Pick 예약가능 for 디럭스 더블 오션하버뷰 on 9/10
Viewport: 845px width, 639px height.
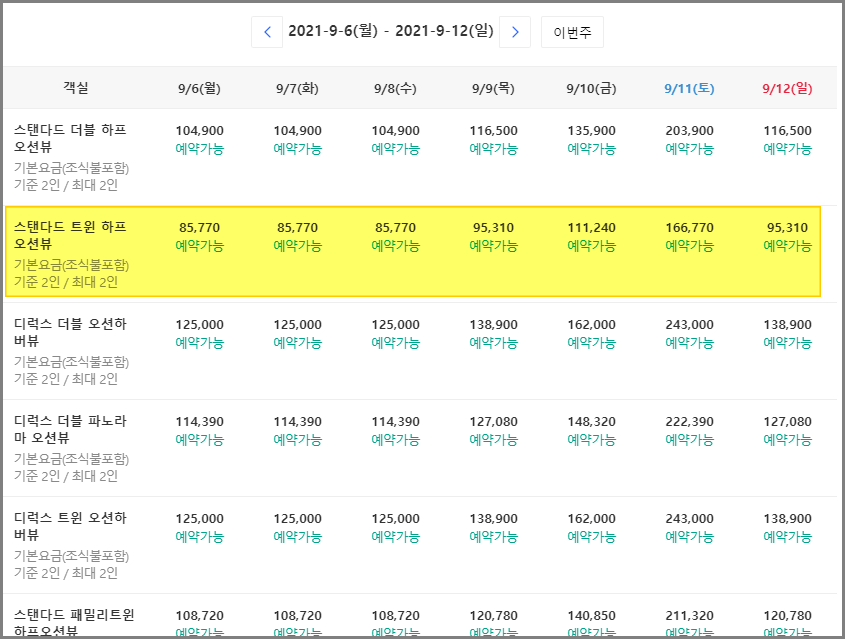[591, 343]
